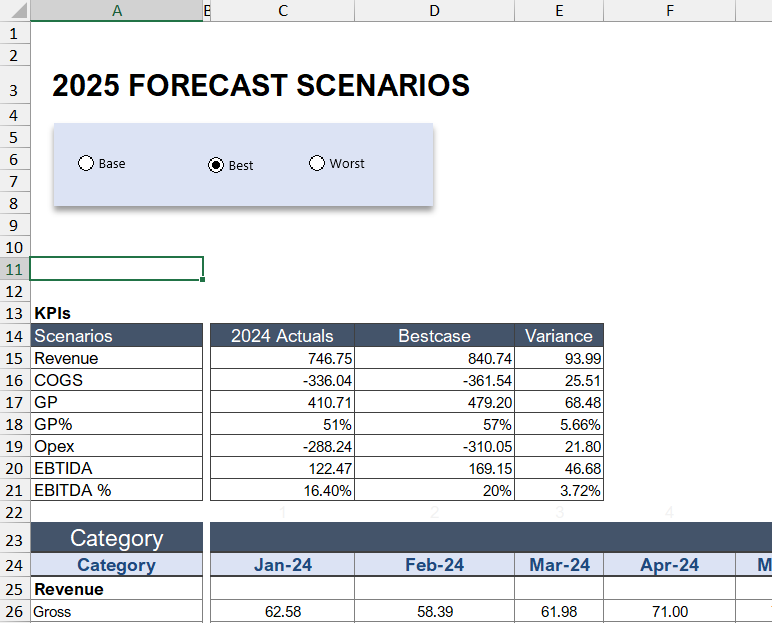The image size is (772, 623).
Task: Select column A header
Action: 116,11
